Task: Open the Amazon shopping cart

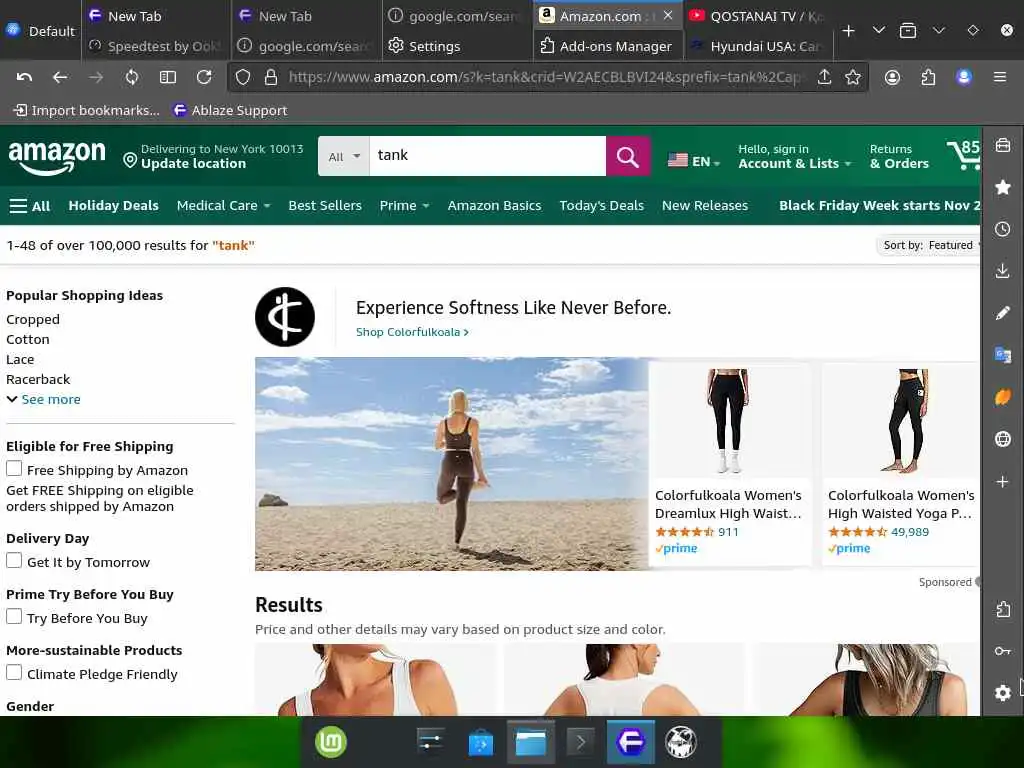Action: [964, 155]
